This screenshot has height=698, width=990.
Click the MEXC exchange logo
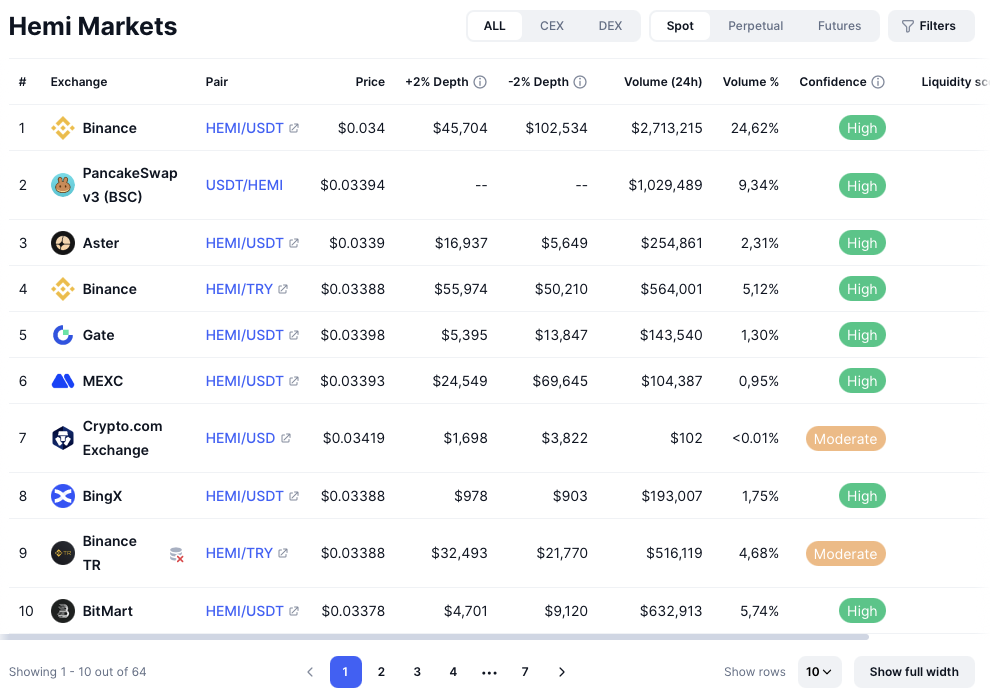tap(63, 381)
